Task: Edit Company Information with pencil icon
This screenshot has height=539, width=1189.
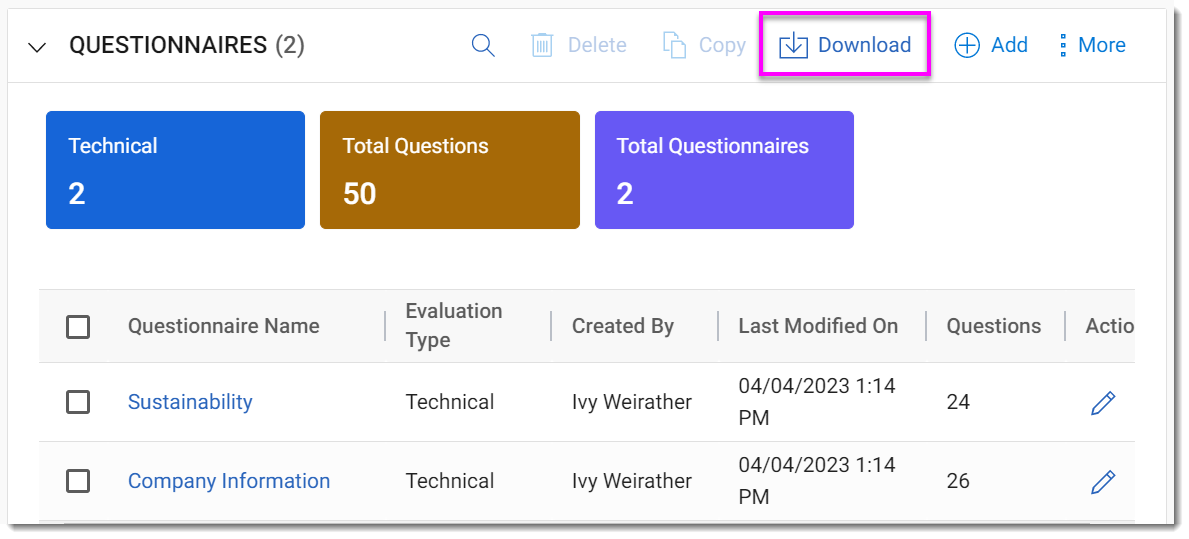Action: (1102, 482)
